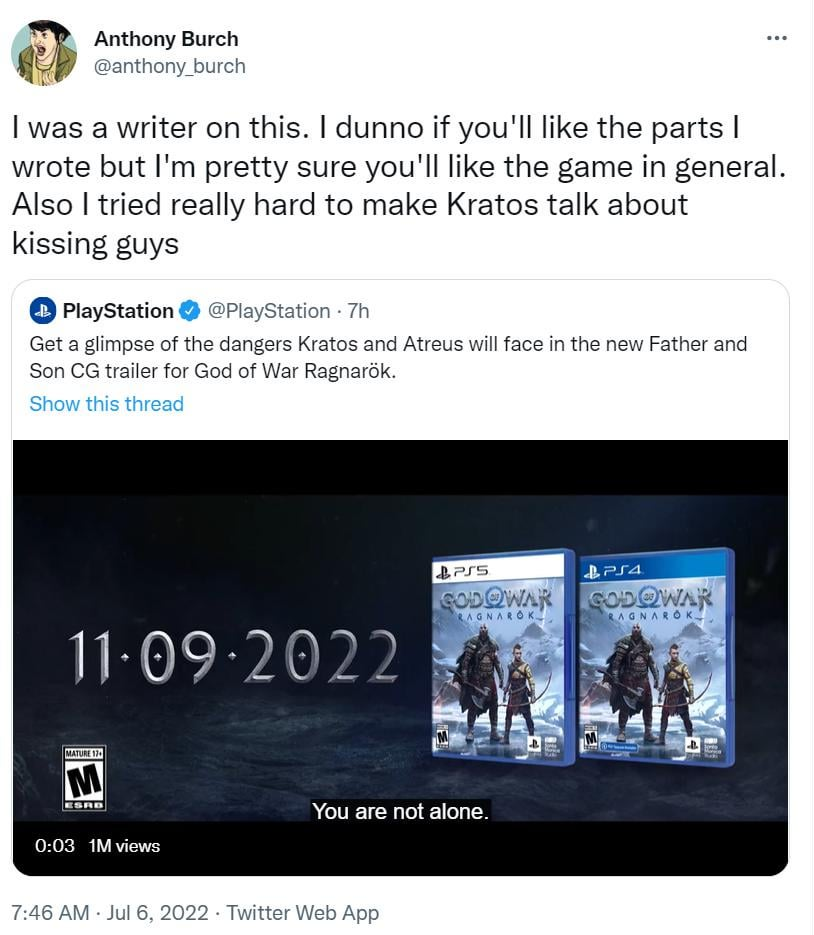The width and height of the screenshot is (814, 935).
Task: Click the ESRB Mature 17+ rating icon
Action: pos(84,778)
